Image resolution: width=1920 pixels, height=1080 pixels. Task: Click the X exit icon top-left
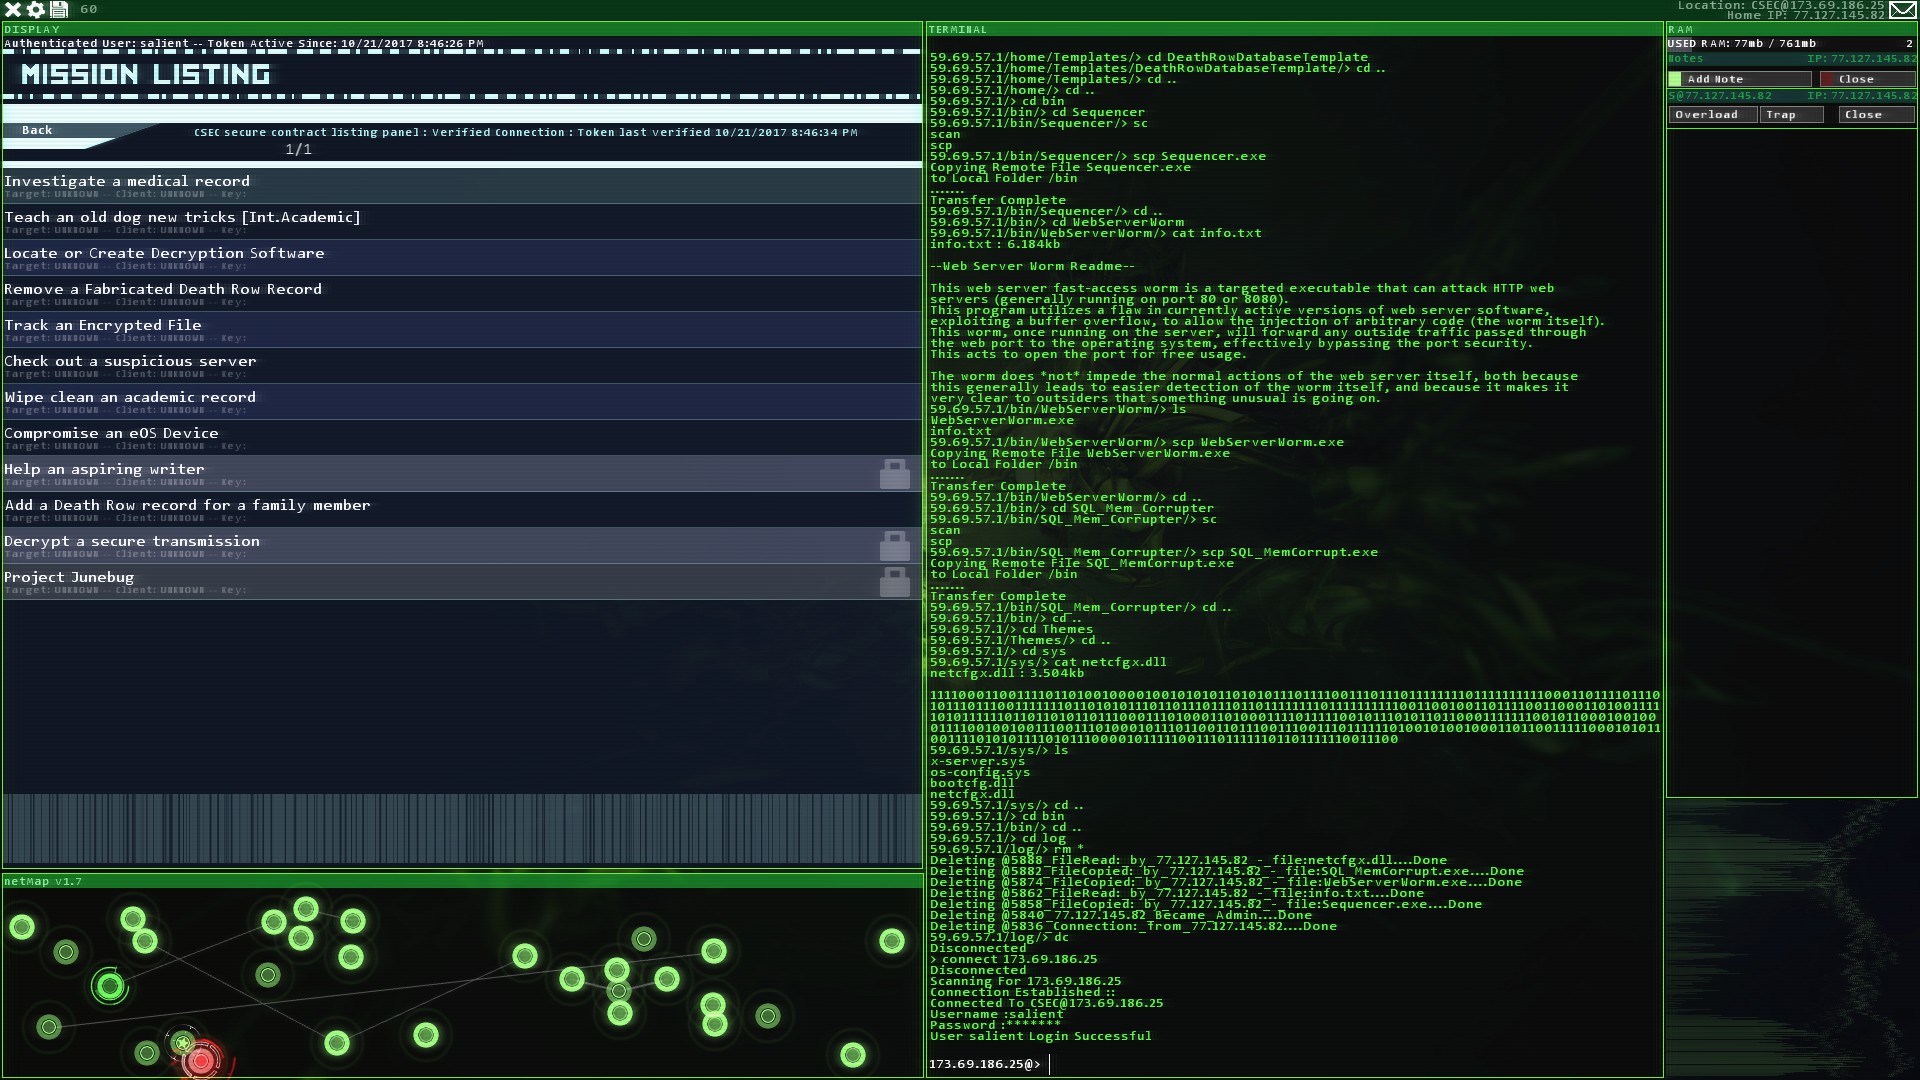pyautogui.click(x=13, y=9)
